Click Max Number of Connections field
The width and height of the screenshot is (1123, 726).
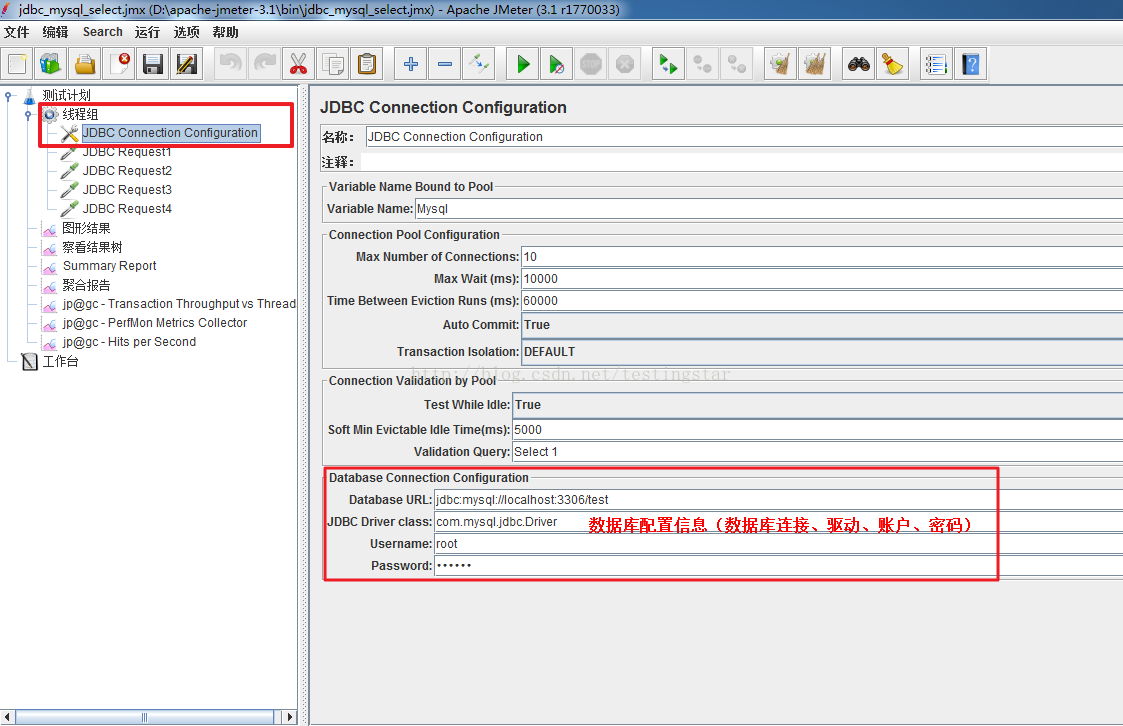coord(822,257)
